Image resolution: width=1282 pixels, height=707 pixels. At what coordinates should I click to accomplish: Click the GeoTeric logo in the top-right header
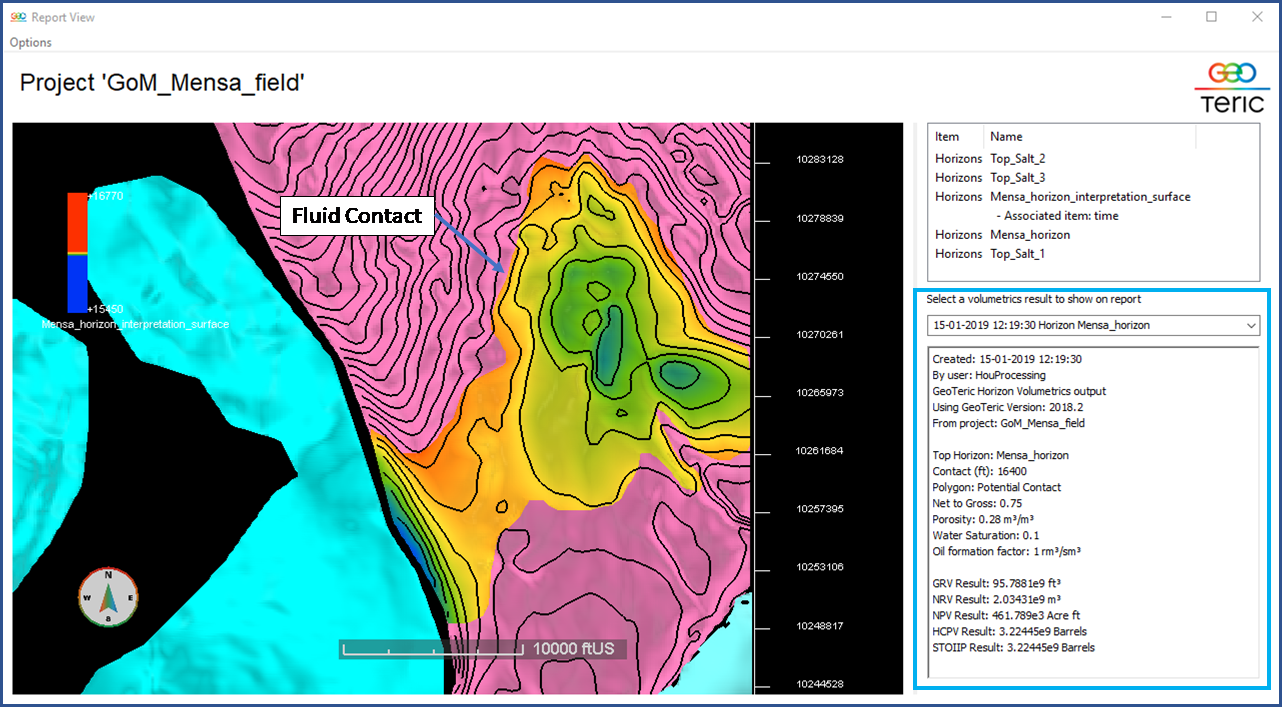coord(1231,86)
